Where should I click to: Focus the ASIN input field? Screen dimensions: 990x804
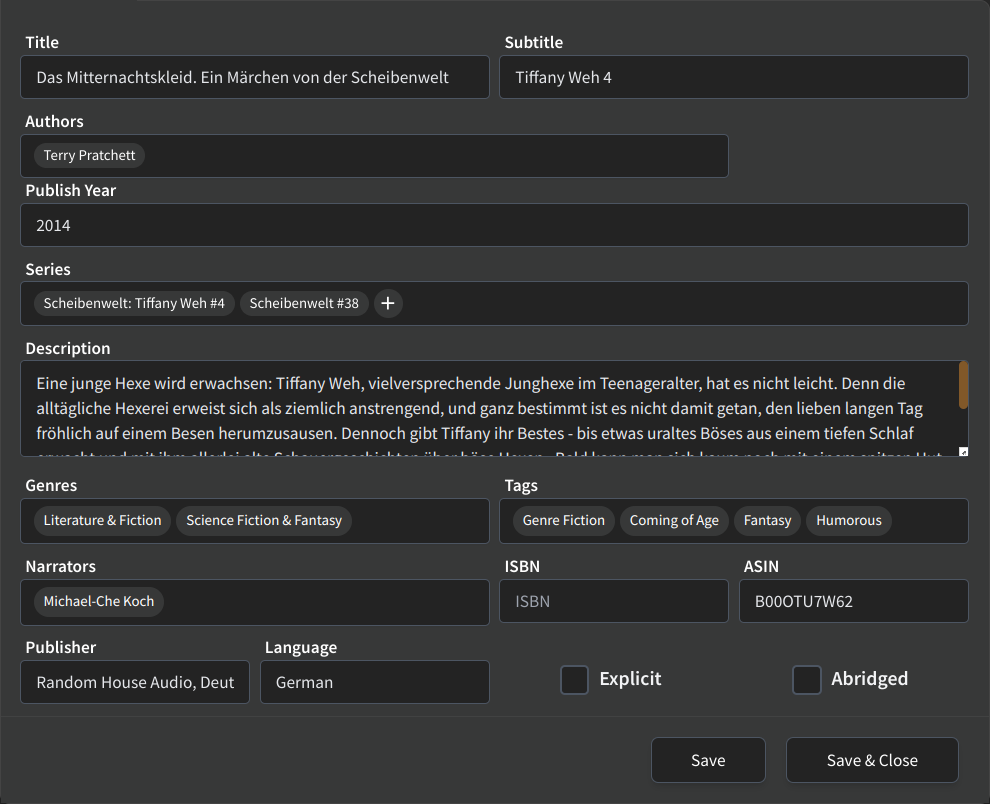coord(853,602)
